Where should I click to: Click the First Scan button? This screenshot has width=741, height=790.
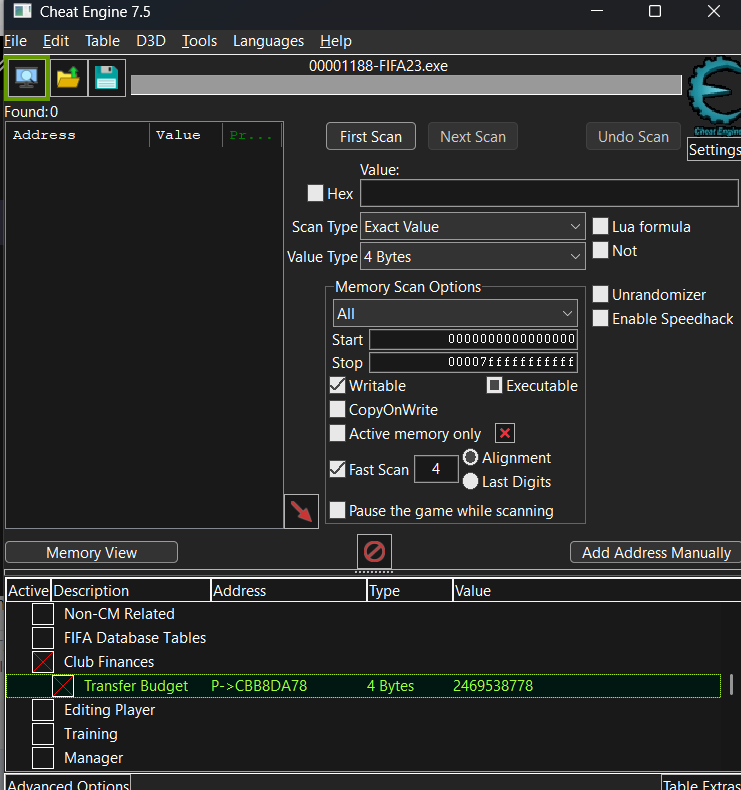tap(371, 137)
